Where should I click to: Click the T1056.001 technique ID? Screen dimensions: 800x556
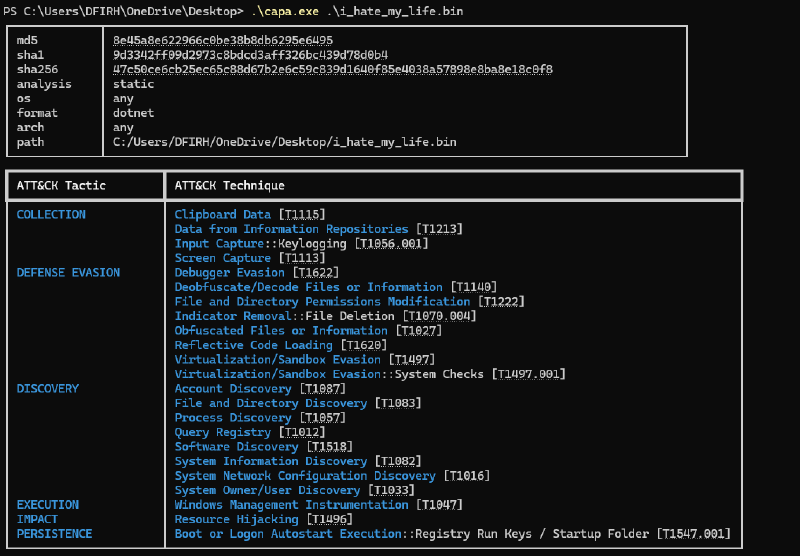click(x=391, y=243)
